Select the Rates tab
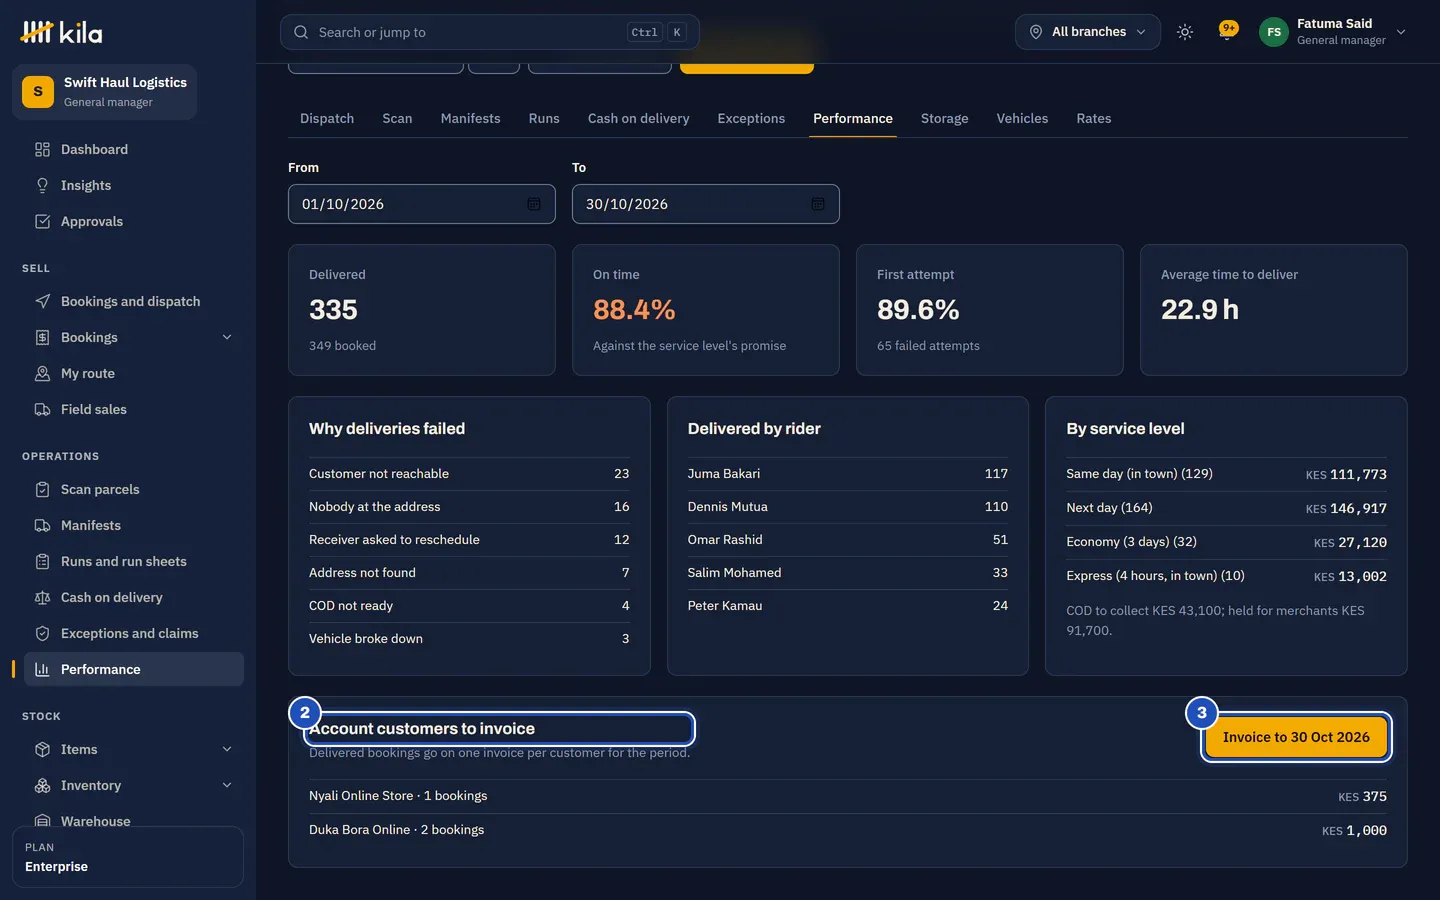This screenshot has height=900, width=1440. [1094, 118]
